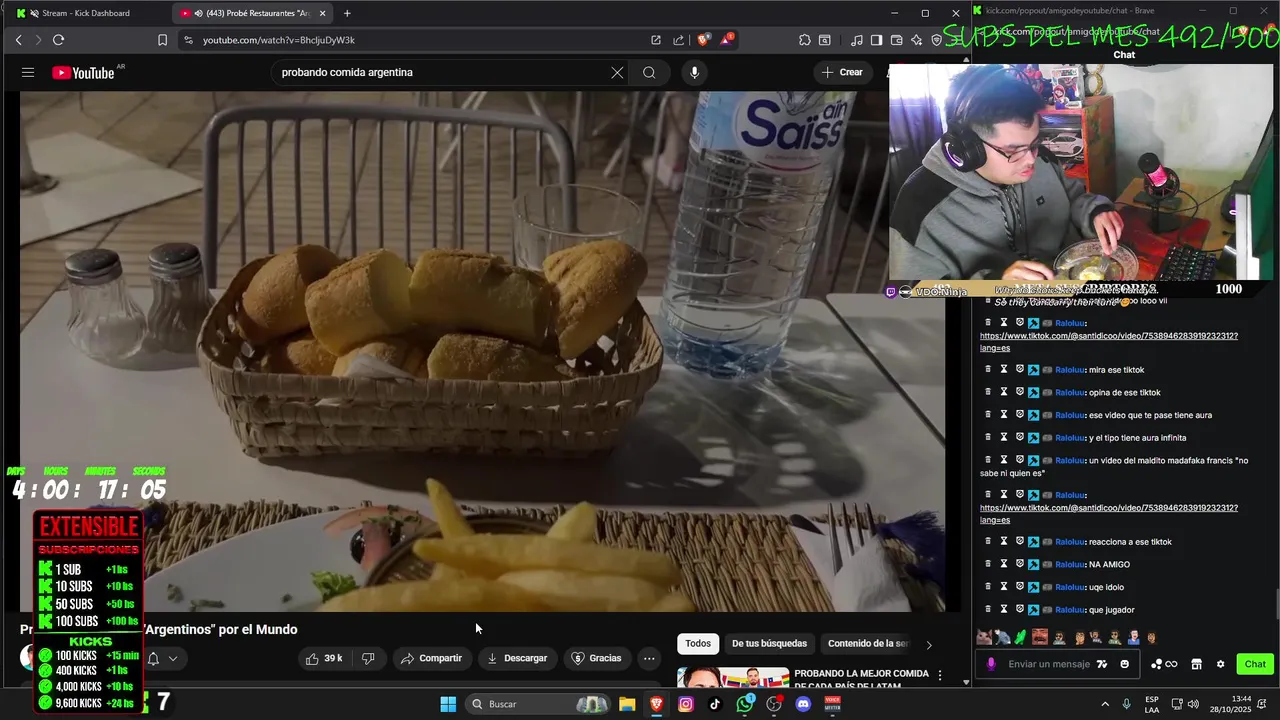This screenshot has height=720, width=1280.
Task: Like the video with 39 k
Action: click(323, 658)
